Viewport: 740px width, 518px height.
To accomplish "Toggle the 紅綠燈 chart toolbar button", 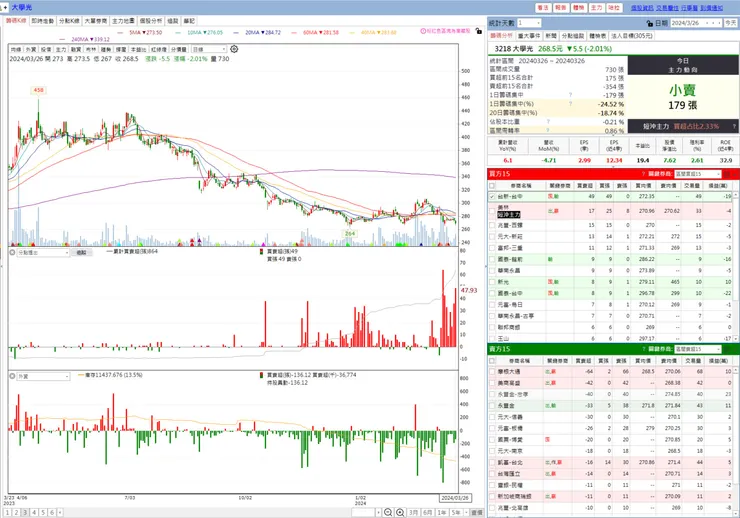I will pyautogui.click(x=159, y=49).
